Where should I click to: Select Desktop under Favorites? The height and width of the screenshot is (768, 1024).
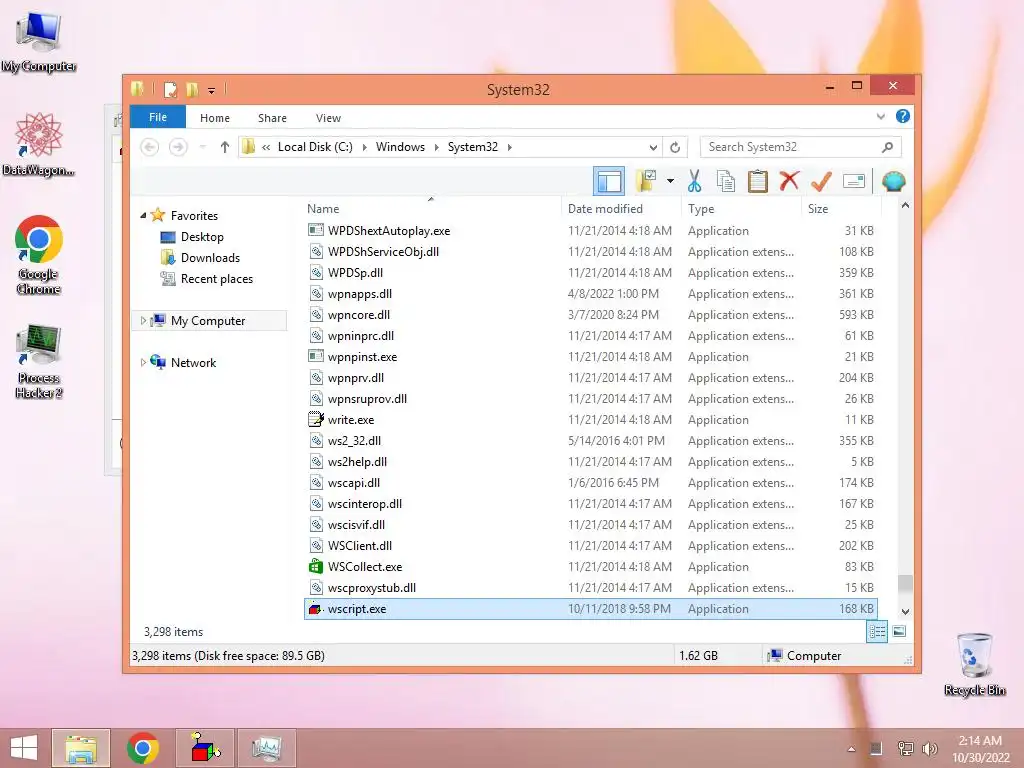[202, 236]
